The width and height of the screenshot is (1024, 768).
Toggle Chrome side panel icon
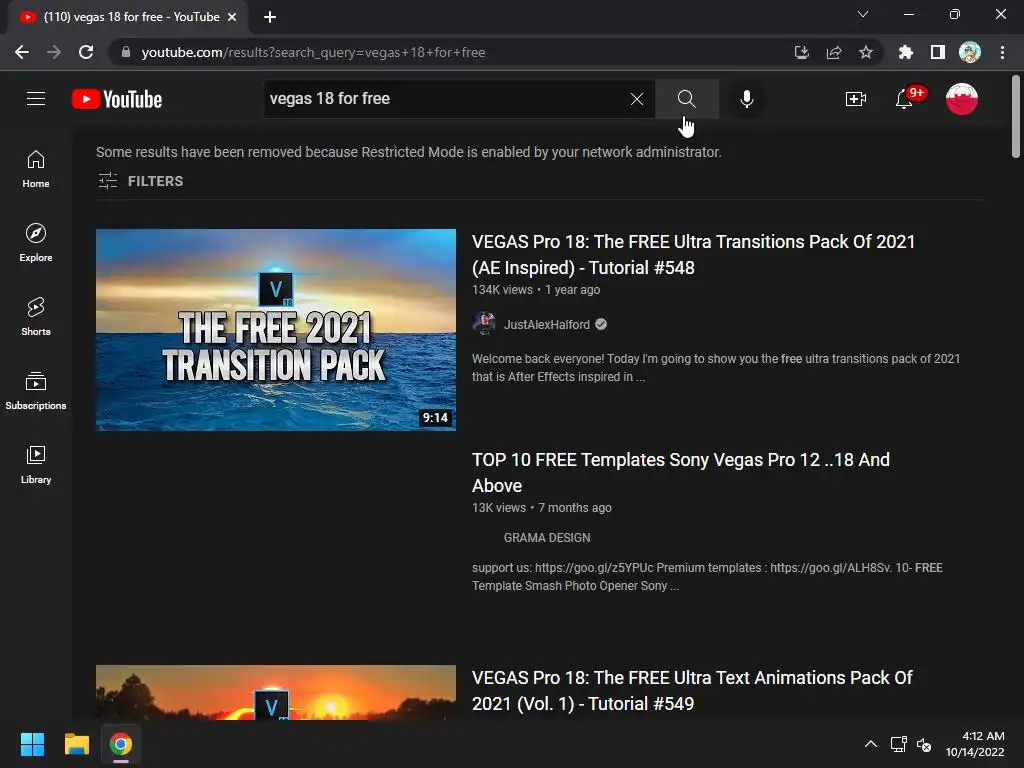(938, 52)
